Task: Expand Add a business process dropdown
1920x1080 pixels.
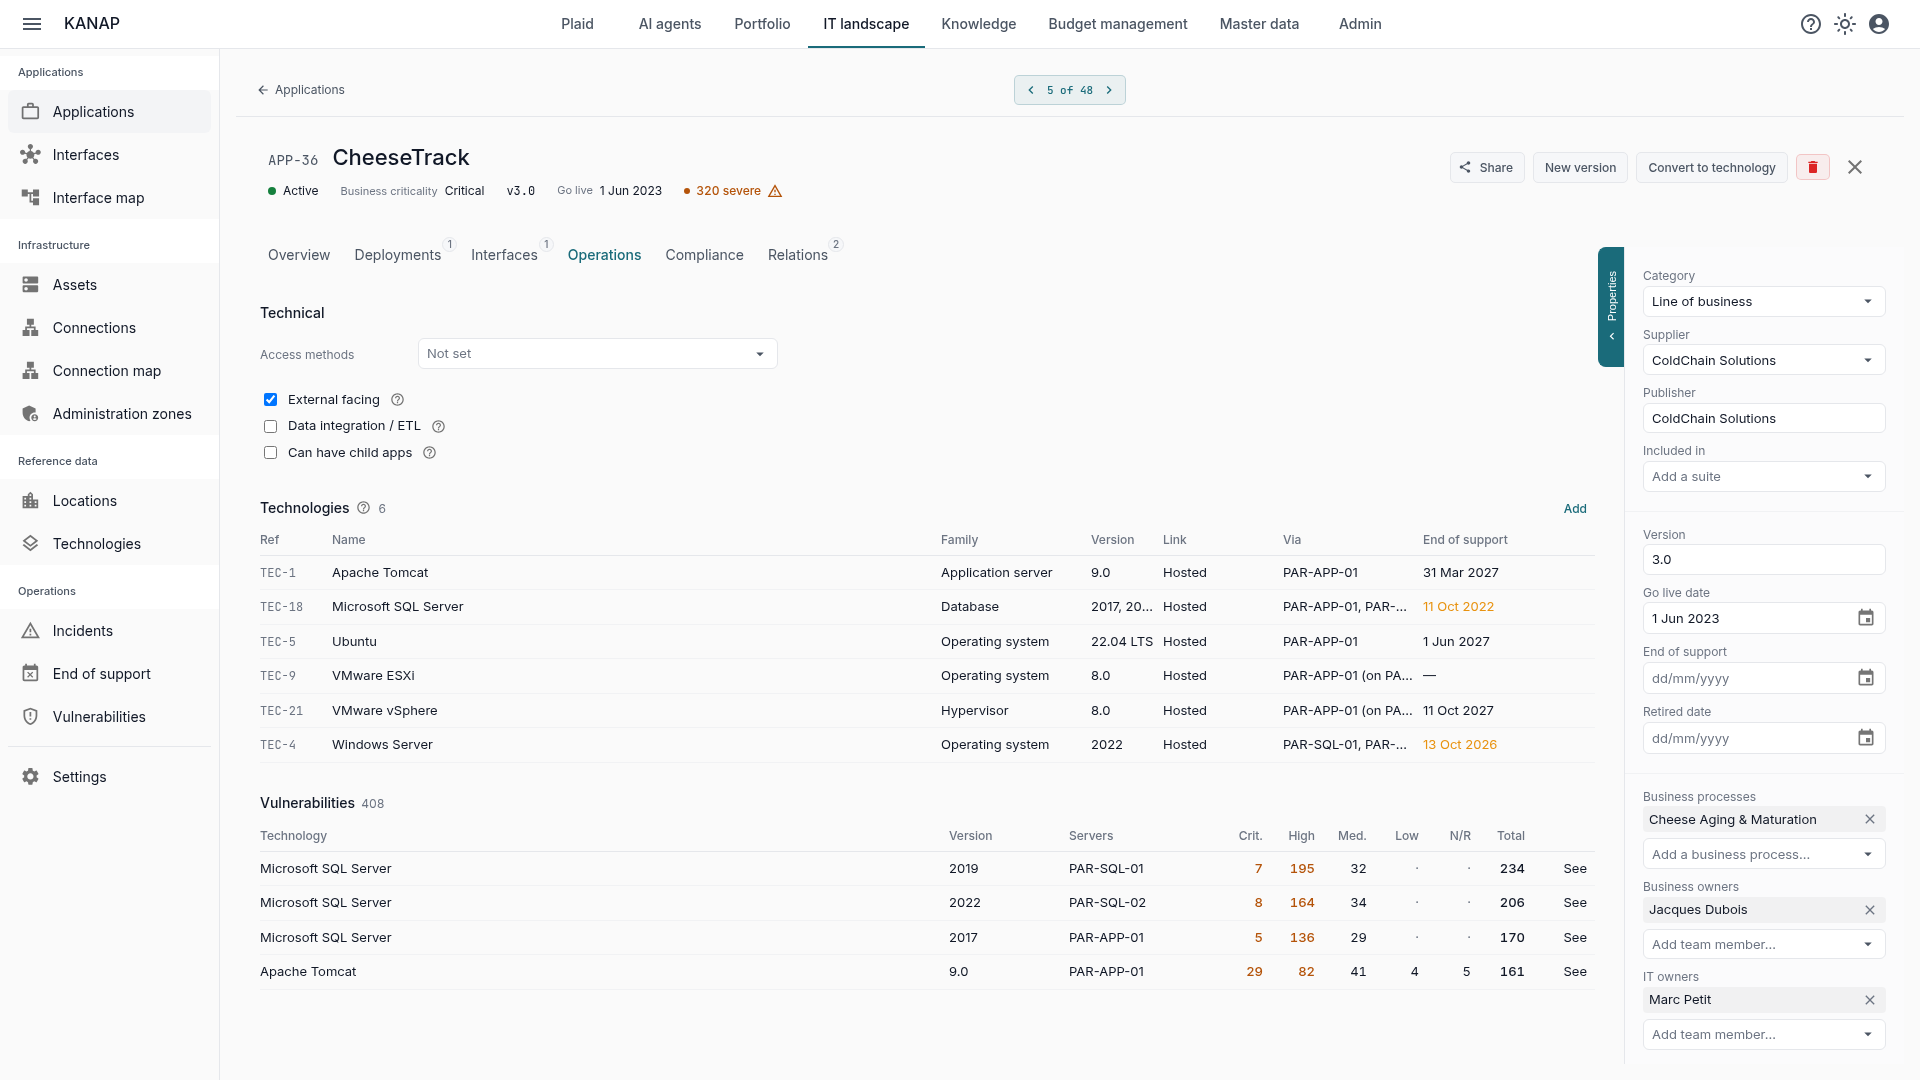Action: point(1764,855)
